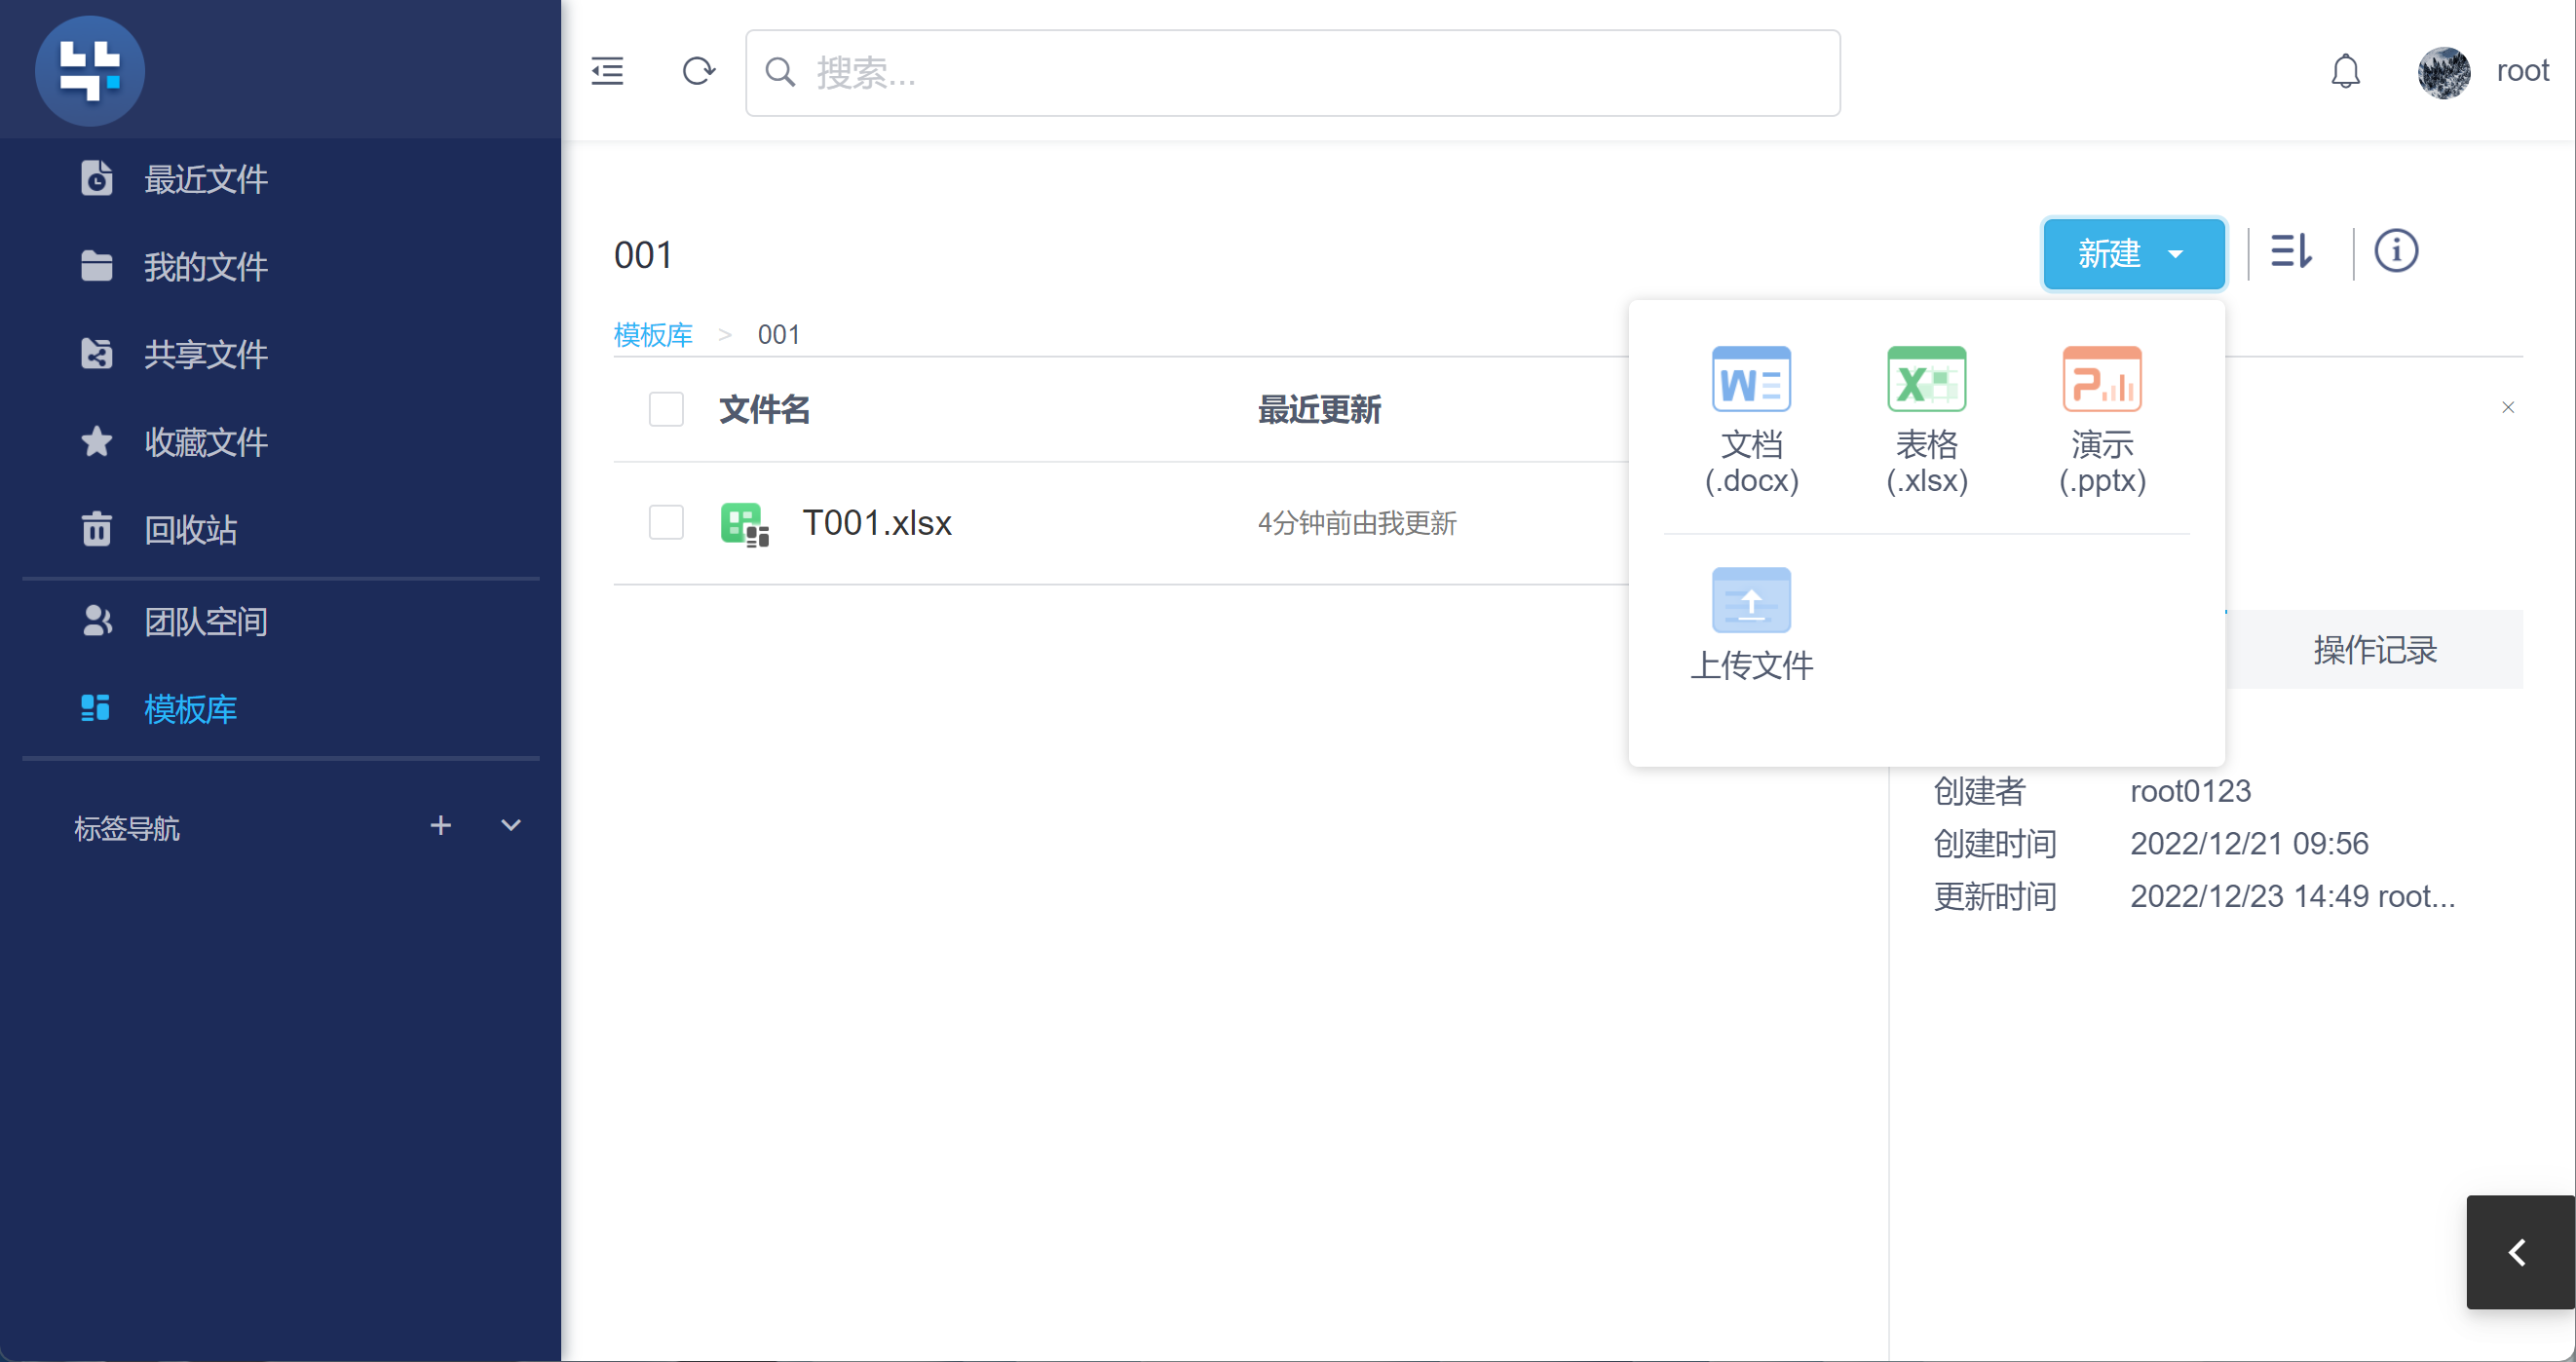Open the recycle bin section

[190, 529]
